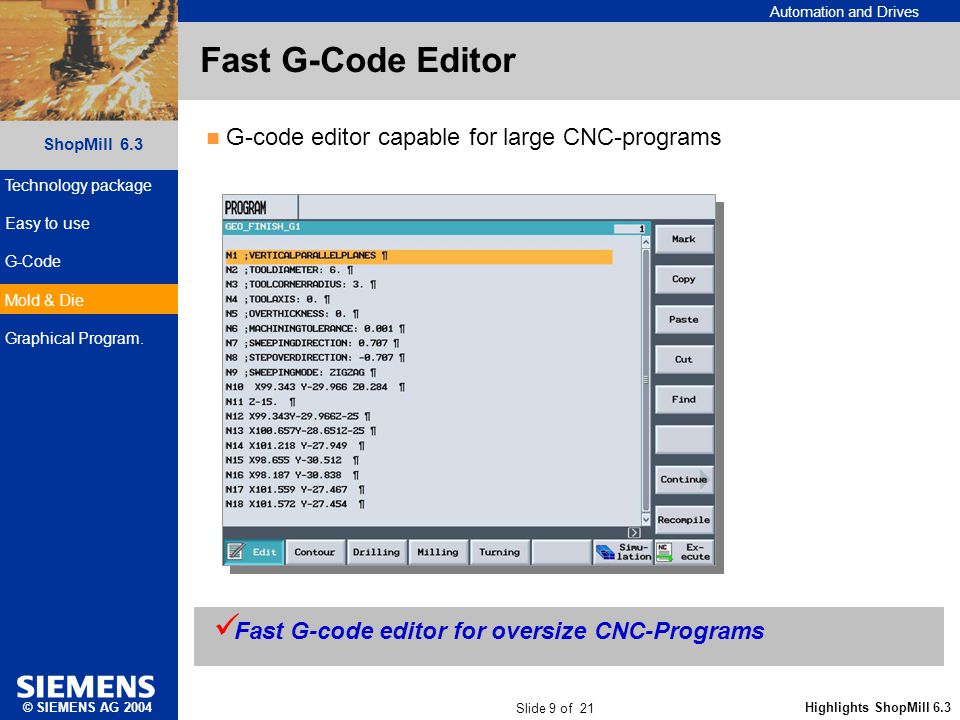The height and width of the screenshot is (720, 960).
Task: Select line N11 Z-15.
Action: click(x=260, y=402)
